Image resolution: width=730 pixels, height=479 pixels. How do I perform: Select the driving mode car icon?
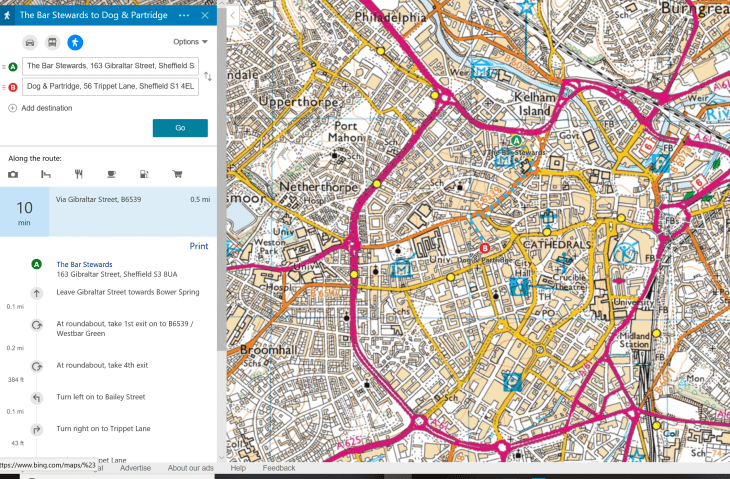[30, 42]
